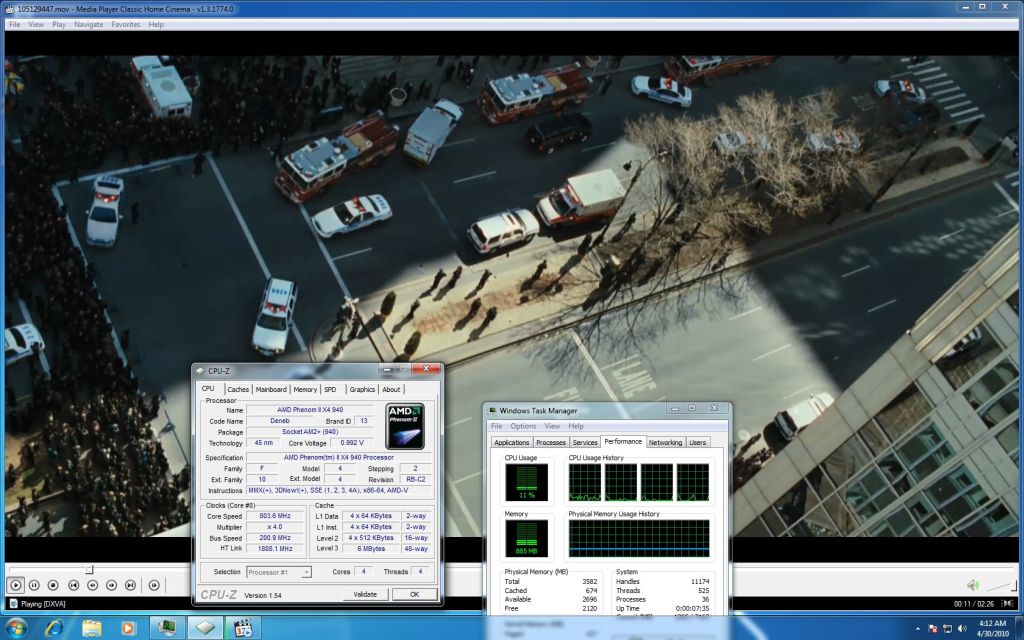Image resolution: width=1024 pixels, height=640 pixels.
Task: Click the Media Player Classic title bar icon
Action: click(9, 9)
